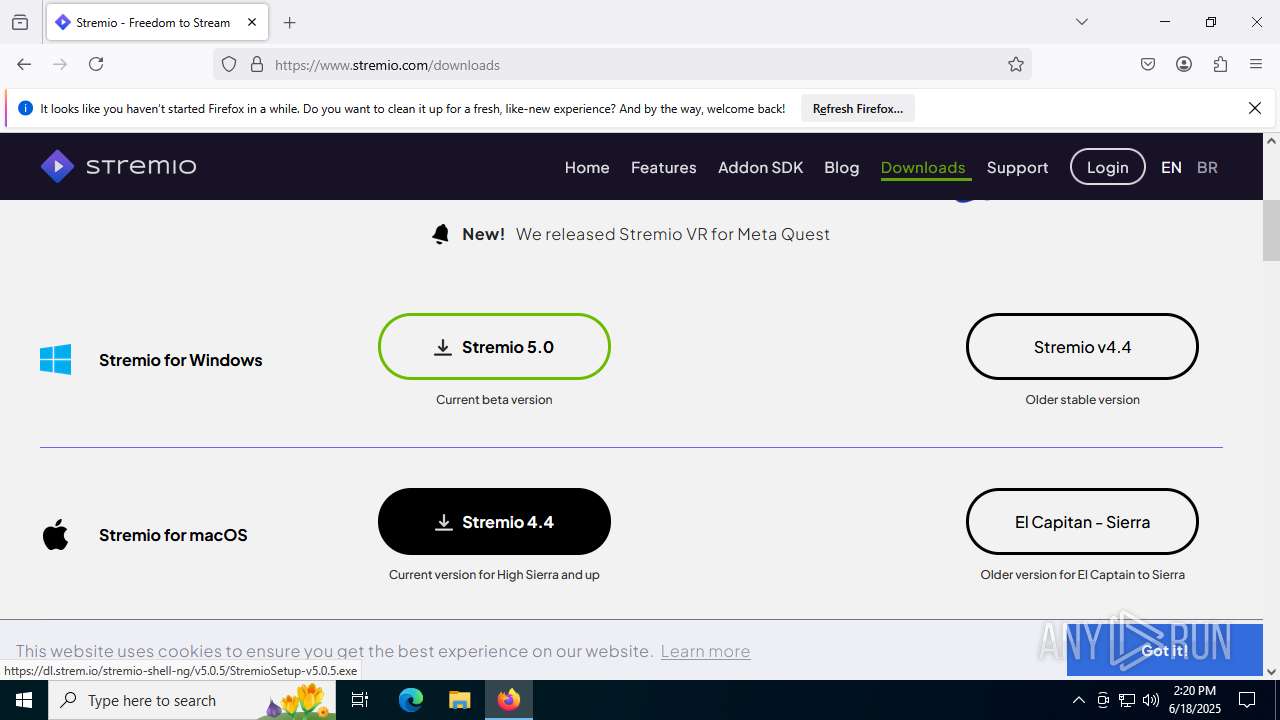The width and height of the screenshot is (1280, 720).
Task: Click the 'Current beta version' caption
Action: point(494,399)
